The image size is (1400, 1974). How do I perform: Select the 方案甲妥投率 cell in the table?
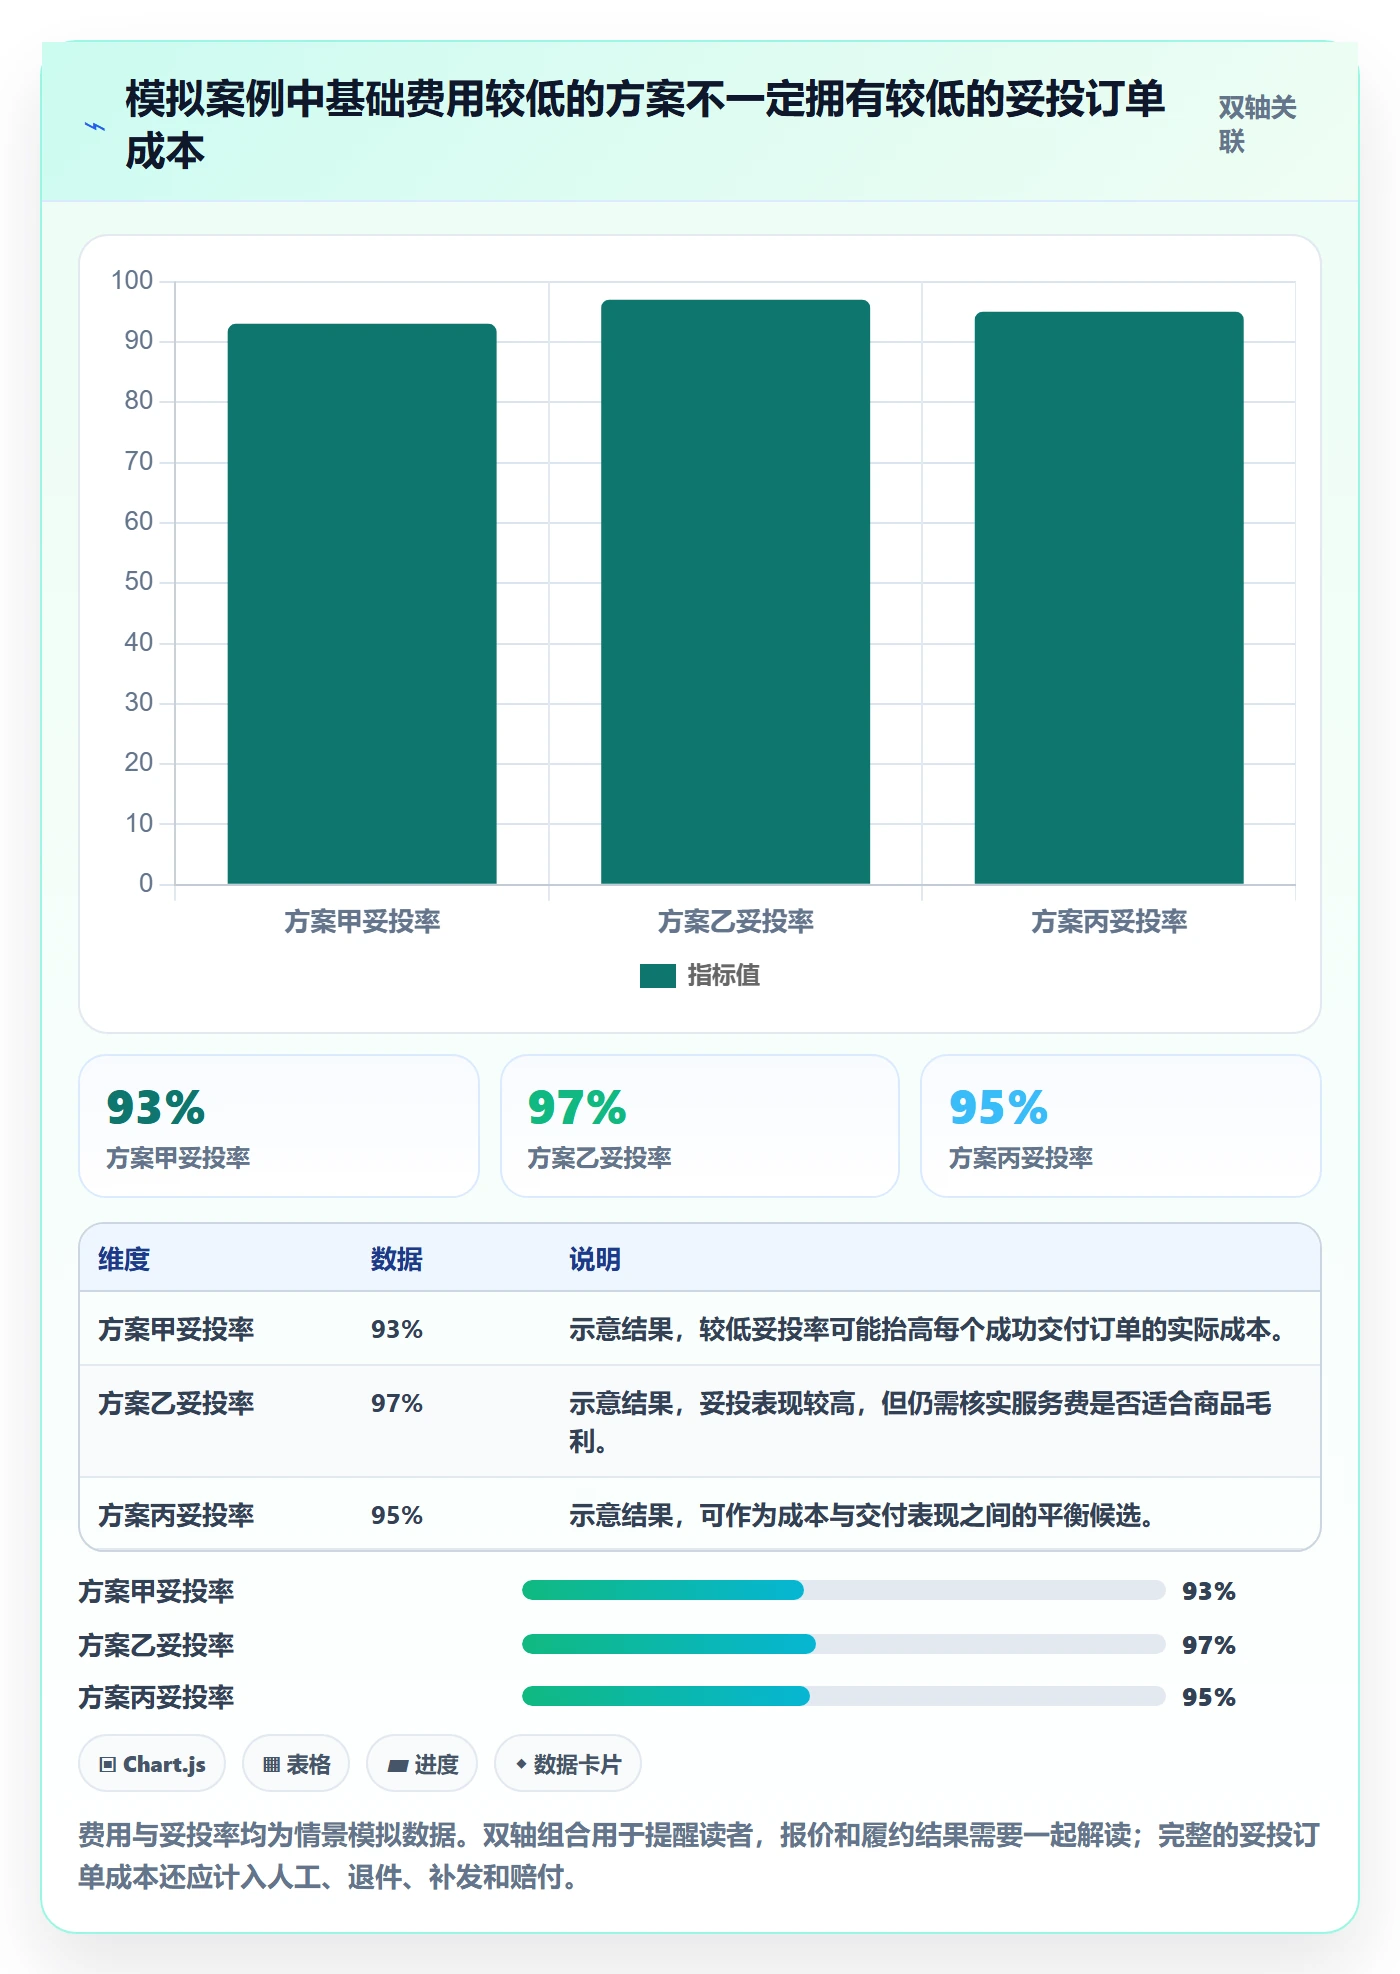coord(176,1329)
